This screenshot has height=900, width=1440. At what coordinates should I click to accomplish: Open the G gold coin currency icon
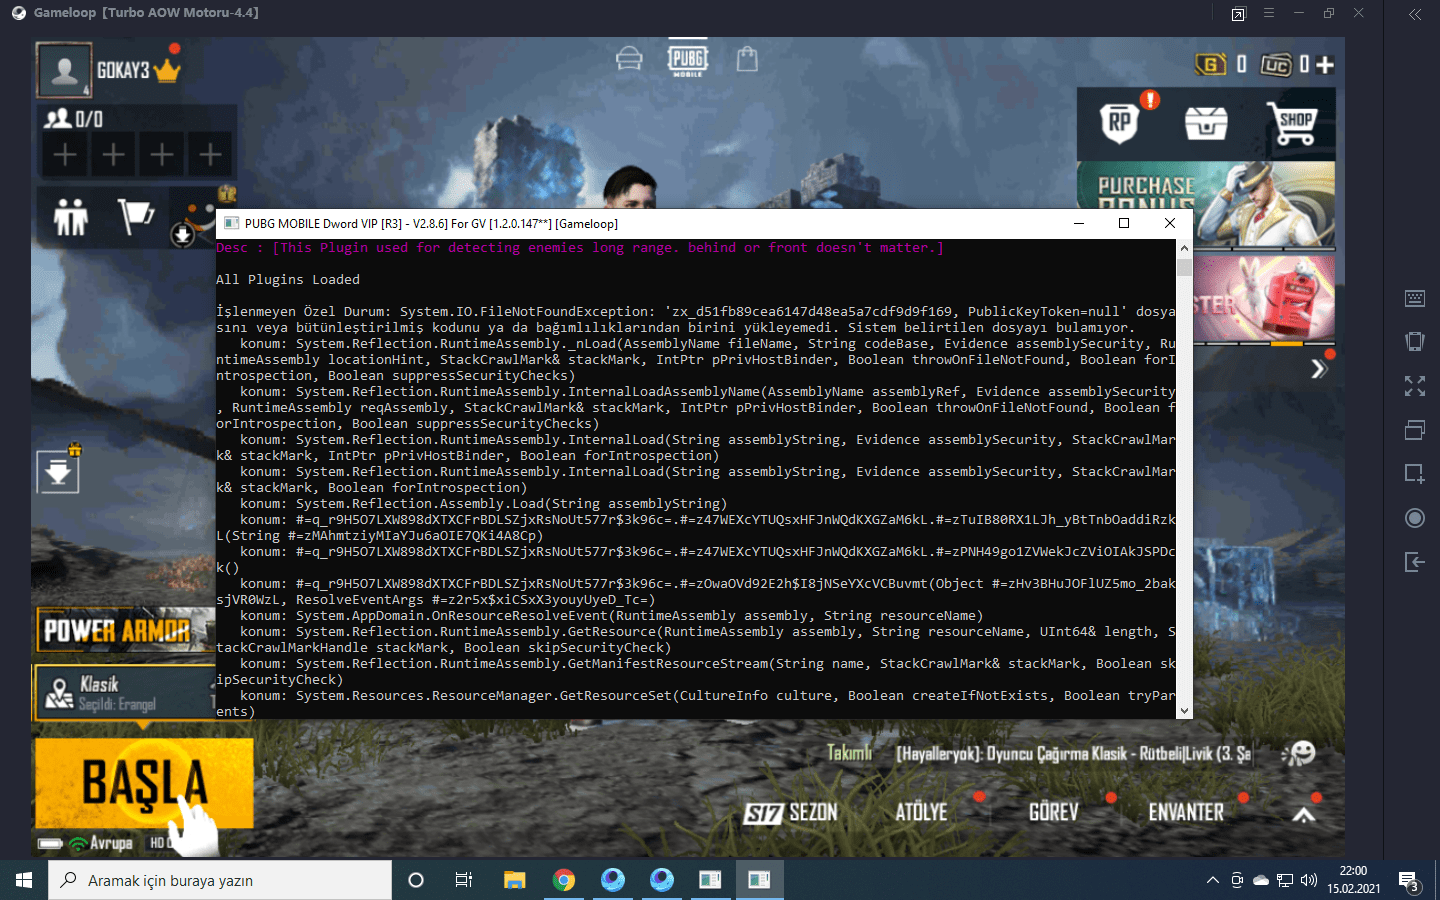pos(1210,64)
